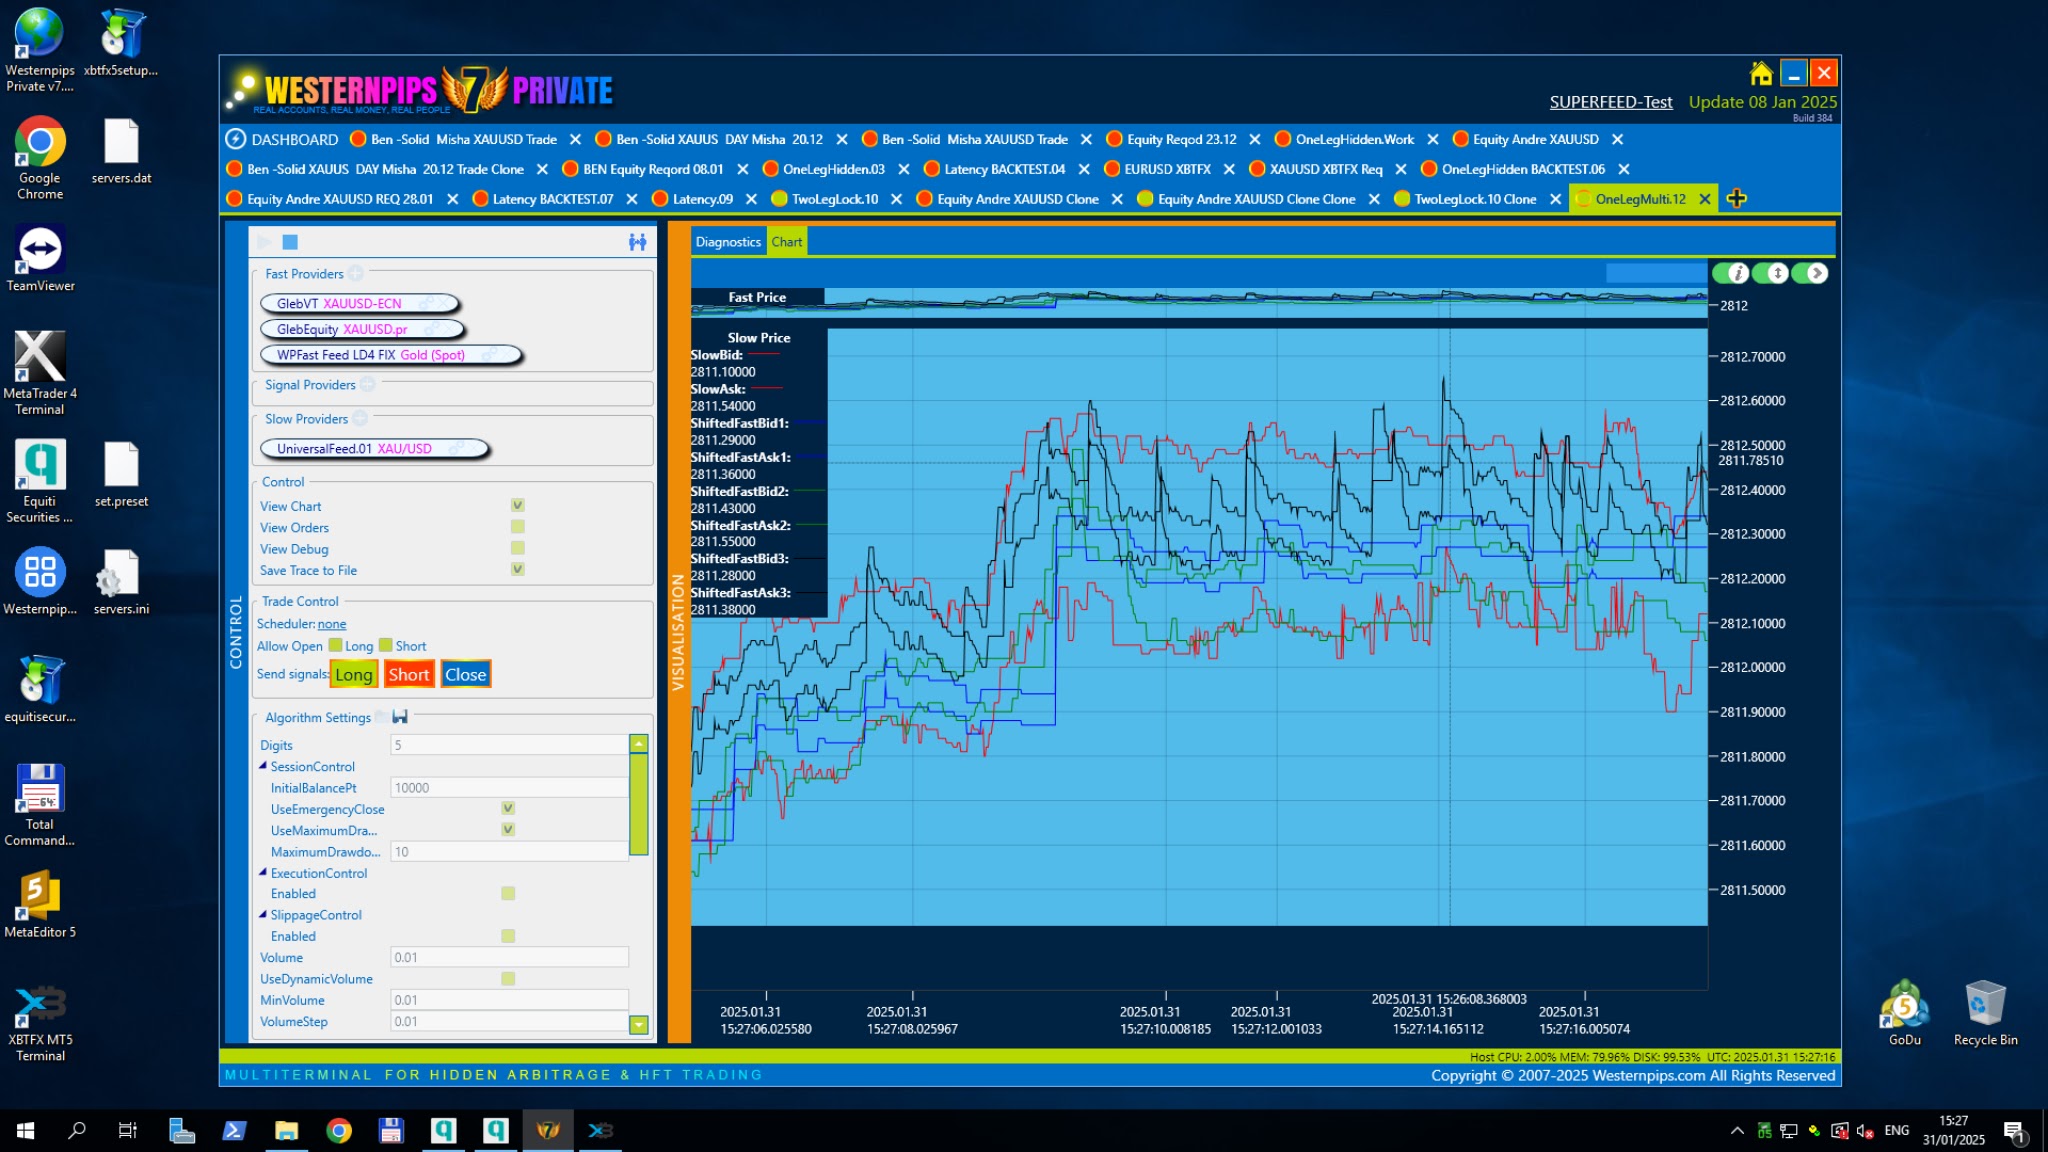Switch to the Diagnostics tab
Image resolution: width=2048 pixels, height=1152 pixels.
pyautogui.click(x=728, y=242)
